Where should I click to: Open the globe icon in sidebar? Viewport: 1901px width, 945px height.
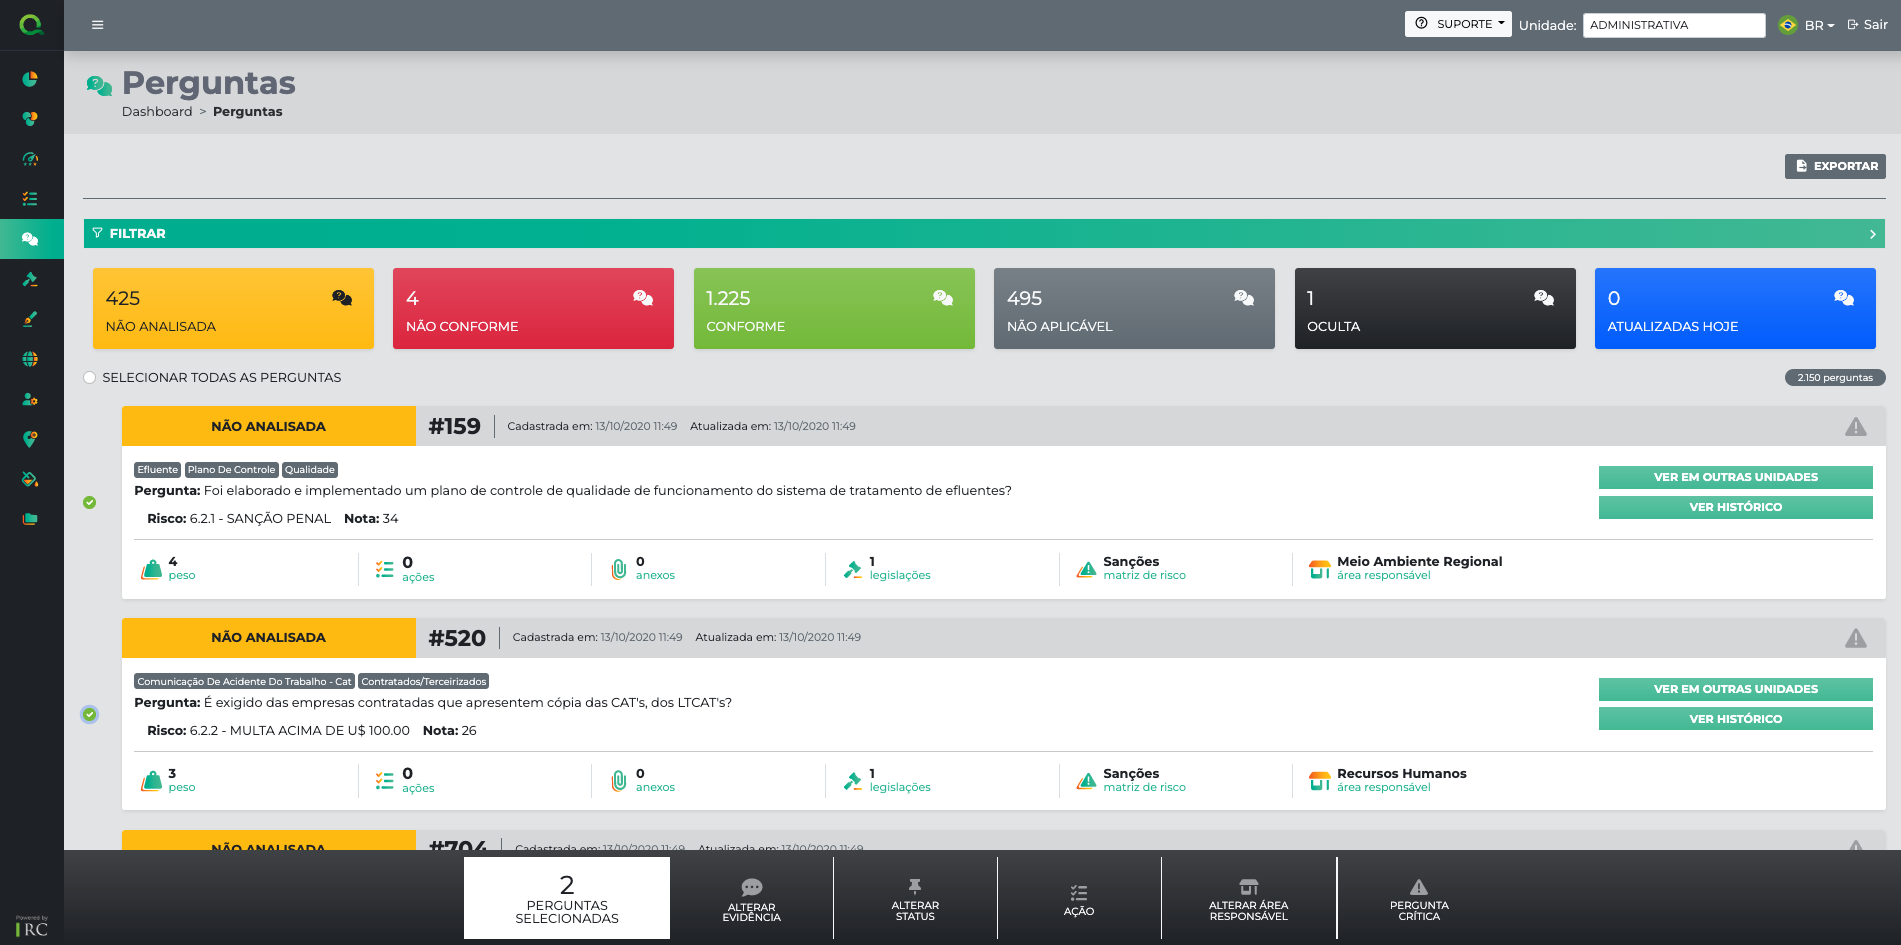click(x=30, y=359)
